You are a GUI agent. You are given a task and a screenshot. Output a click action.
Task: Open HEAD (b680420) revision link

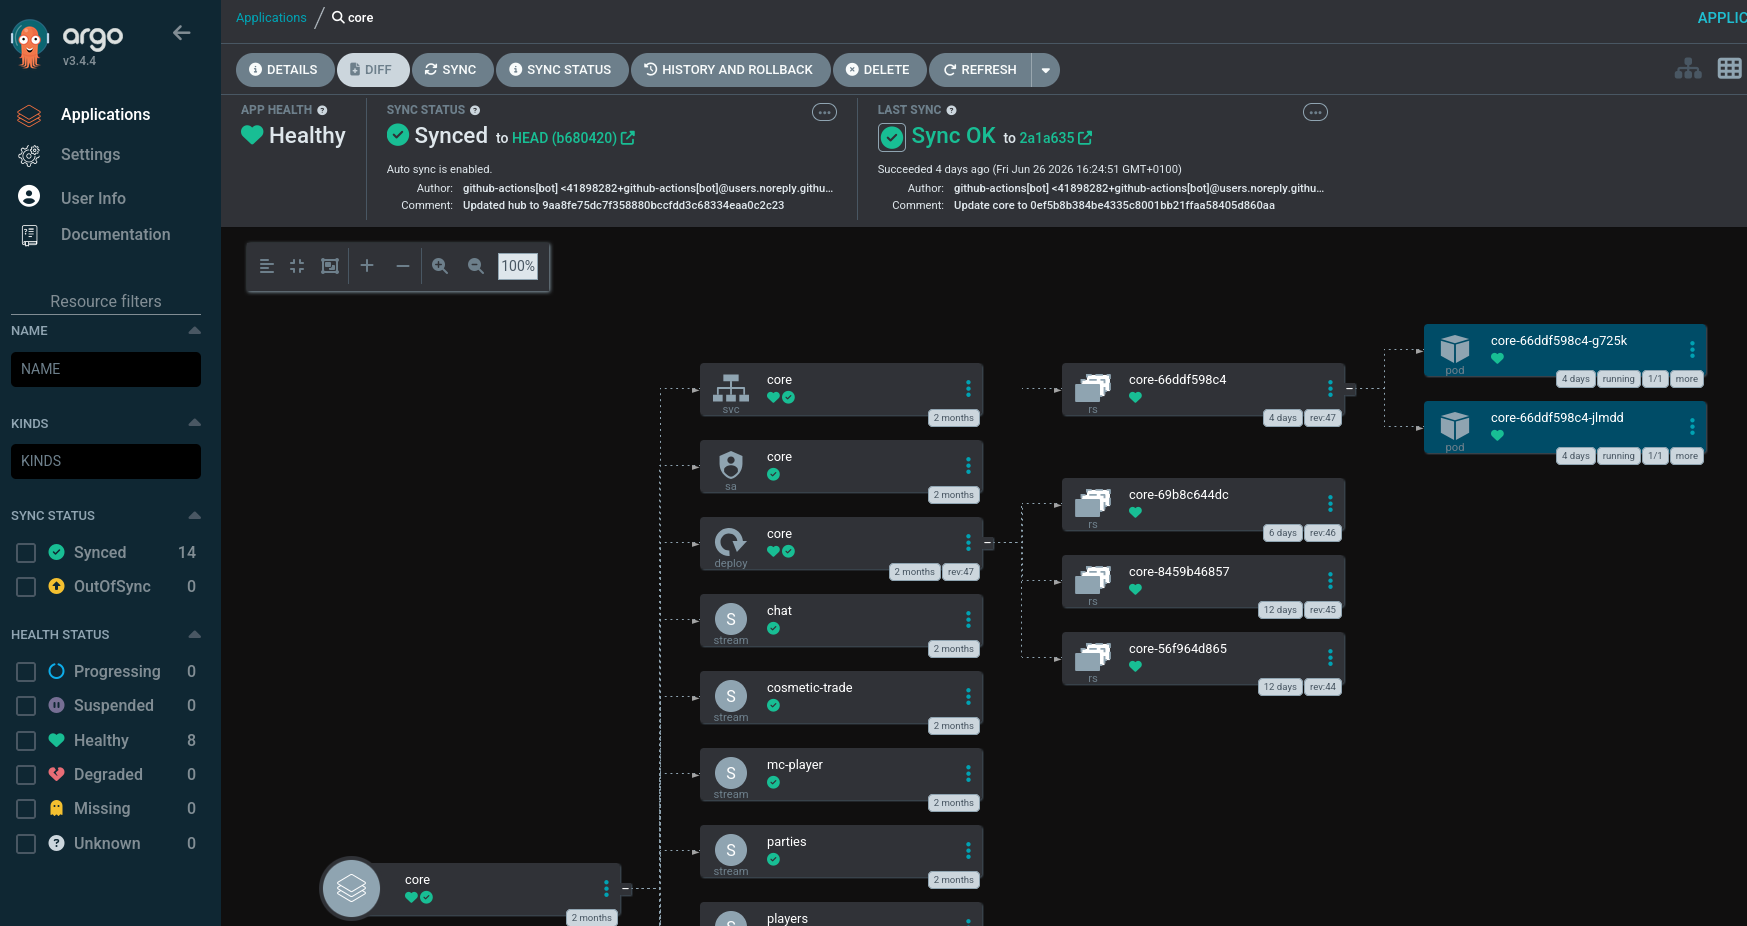coord(573,138)
